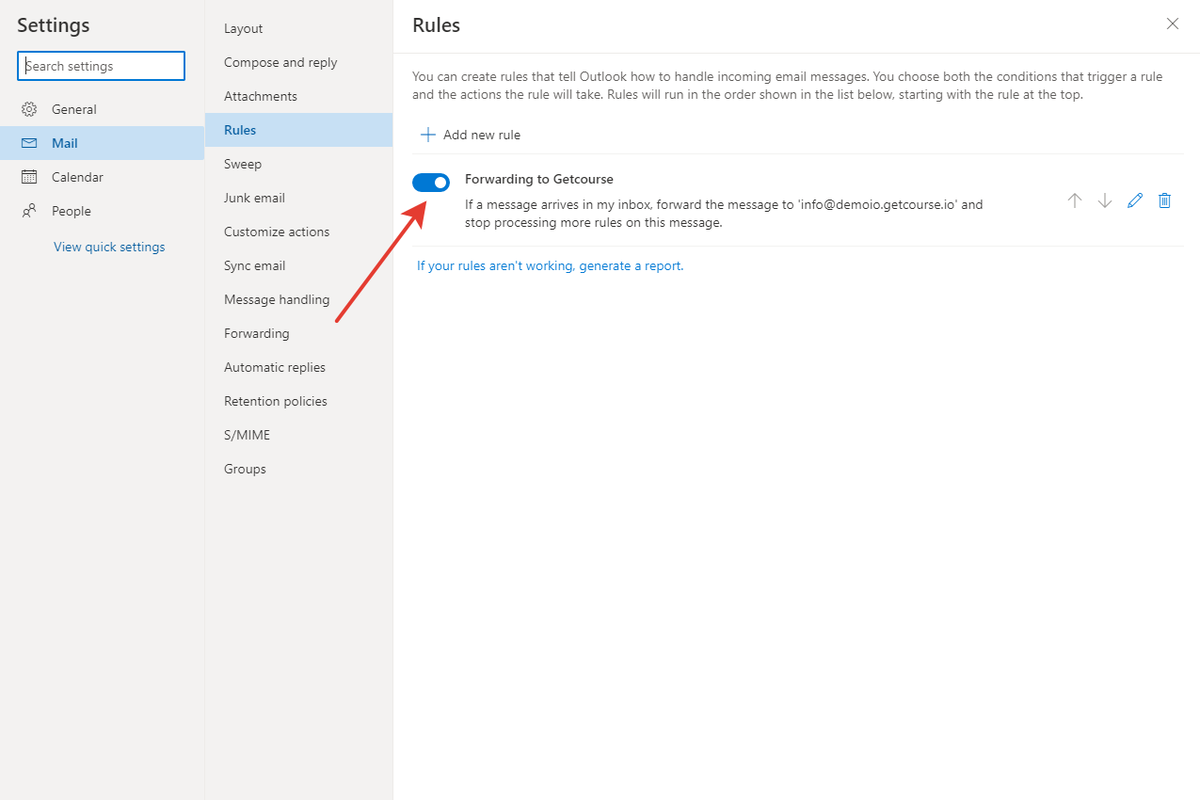1200x800 pixels.
Task: Open View quick settings link
Action: [x=109, y=247]
